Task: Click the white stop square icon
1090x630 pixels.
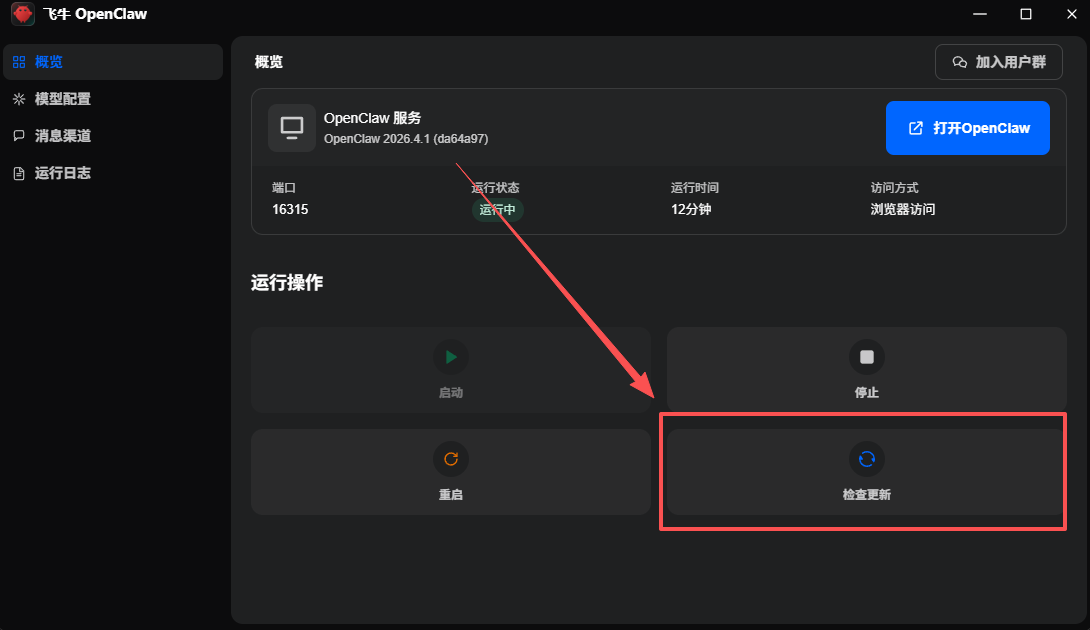Action: (866, 357)
